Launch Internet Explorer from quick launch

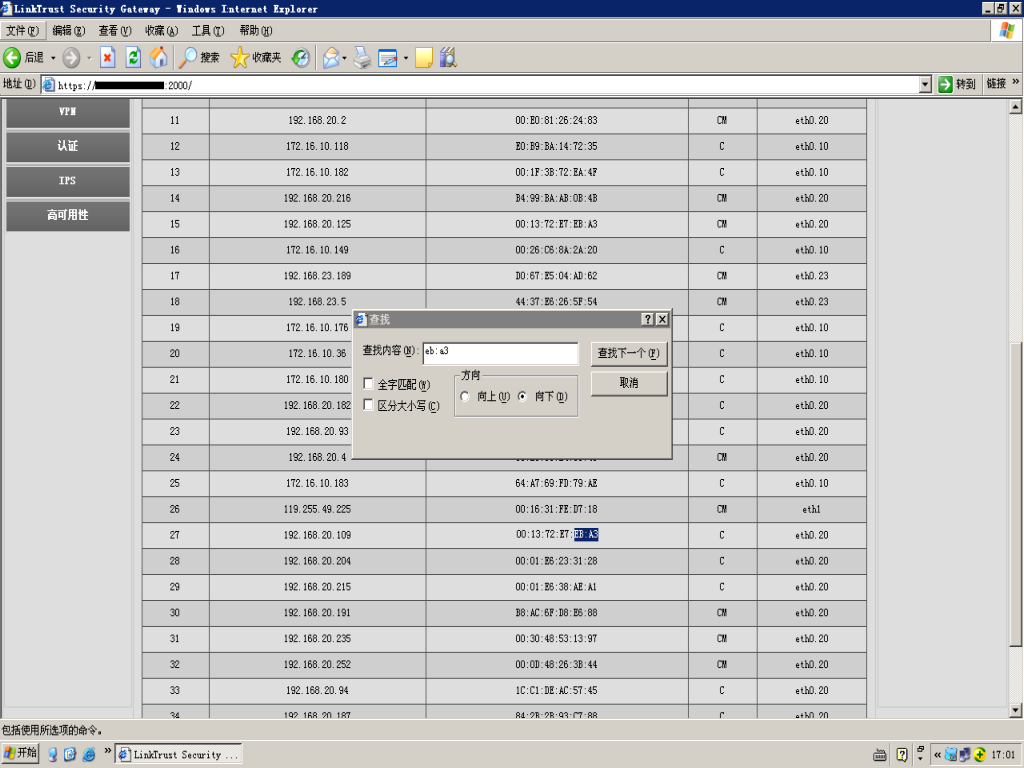[89, 754]
